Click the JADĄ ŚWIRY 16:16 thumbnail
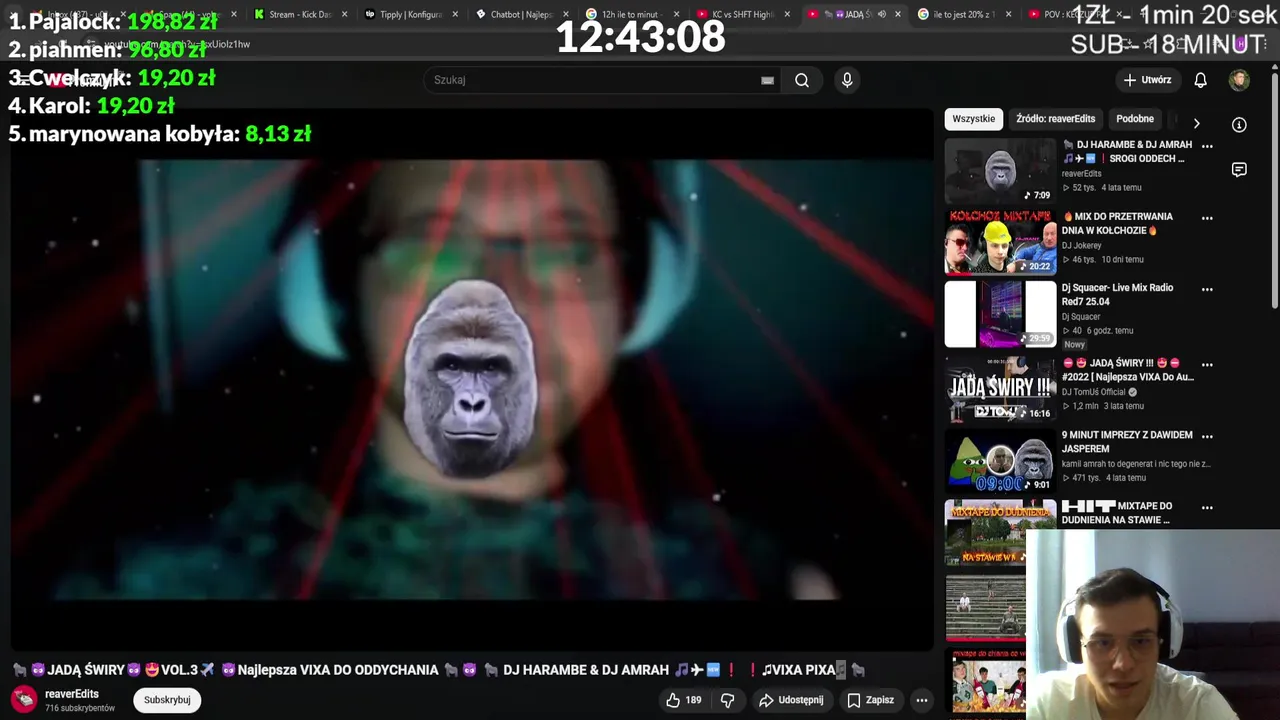 pos(1000,390)
